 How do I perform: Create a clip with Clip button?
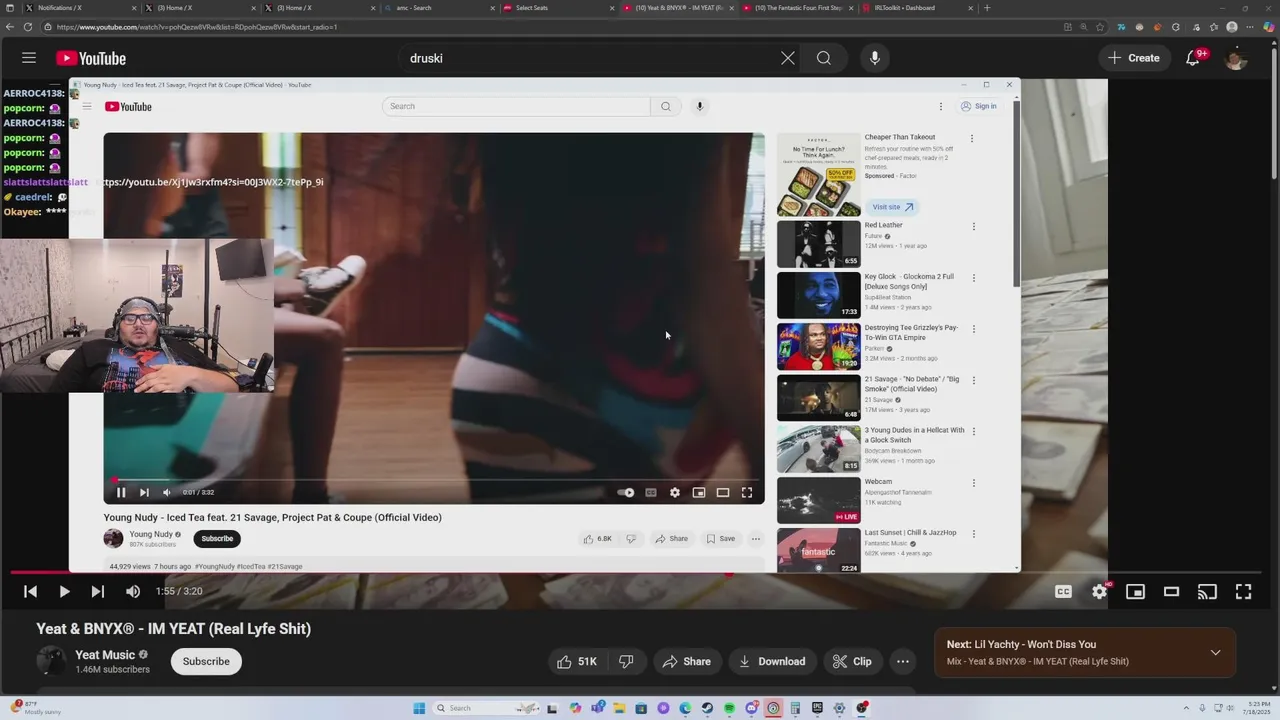(852, 661)
